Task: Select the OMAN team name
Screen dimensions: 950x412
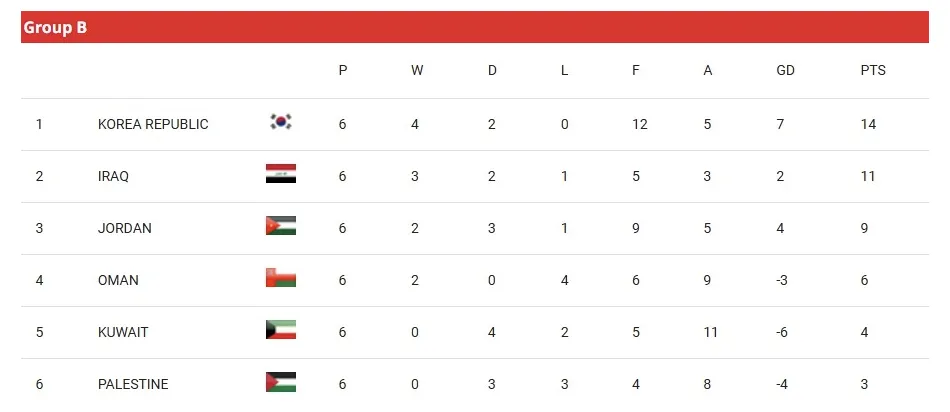Action: click(118, 280)
